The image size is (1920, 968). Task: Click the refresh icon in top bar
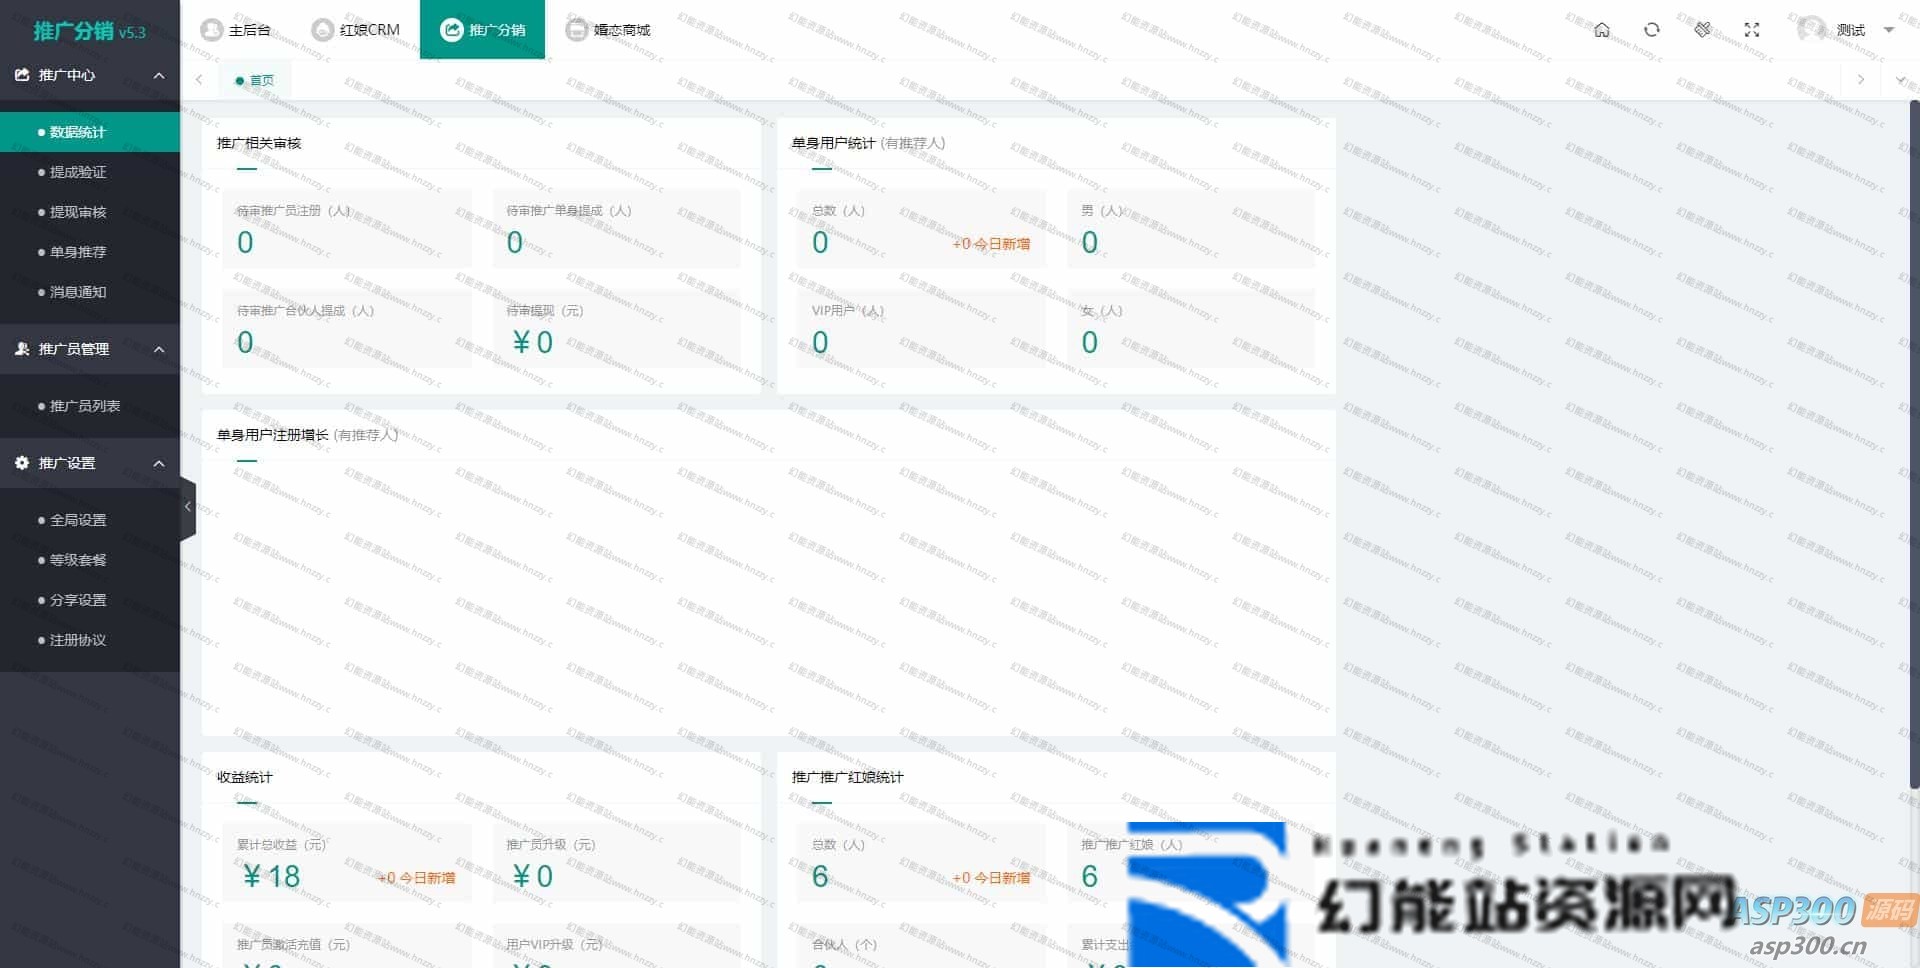pos(1651,30)
